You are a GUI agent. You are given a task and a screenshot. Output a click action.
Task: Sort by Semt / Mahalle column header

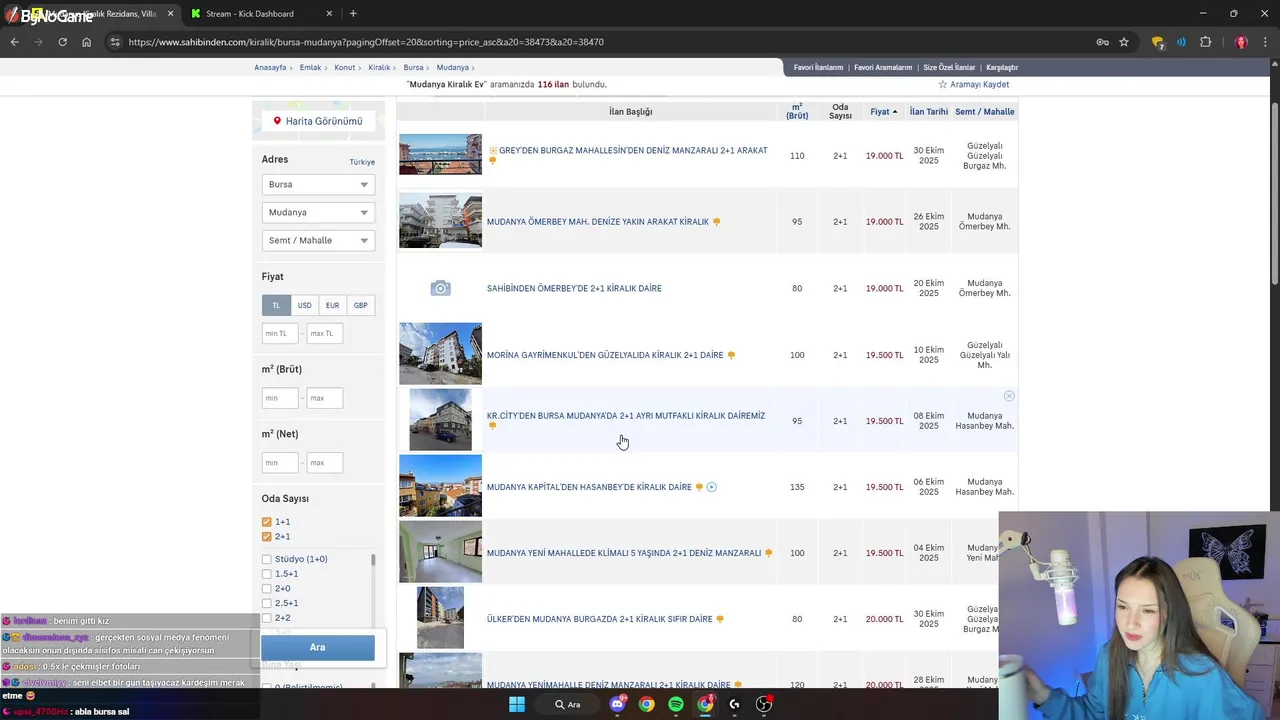985,112
